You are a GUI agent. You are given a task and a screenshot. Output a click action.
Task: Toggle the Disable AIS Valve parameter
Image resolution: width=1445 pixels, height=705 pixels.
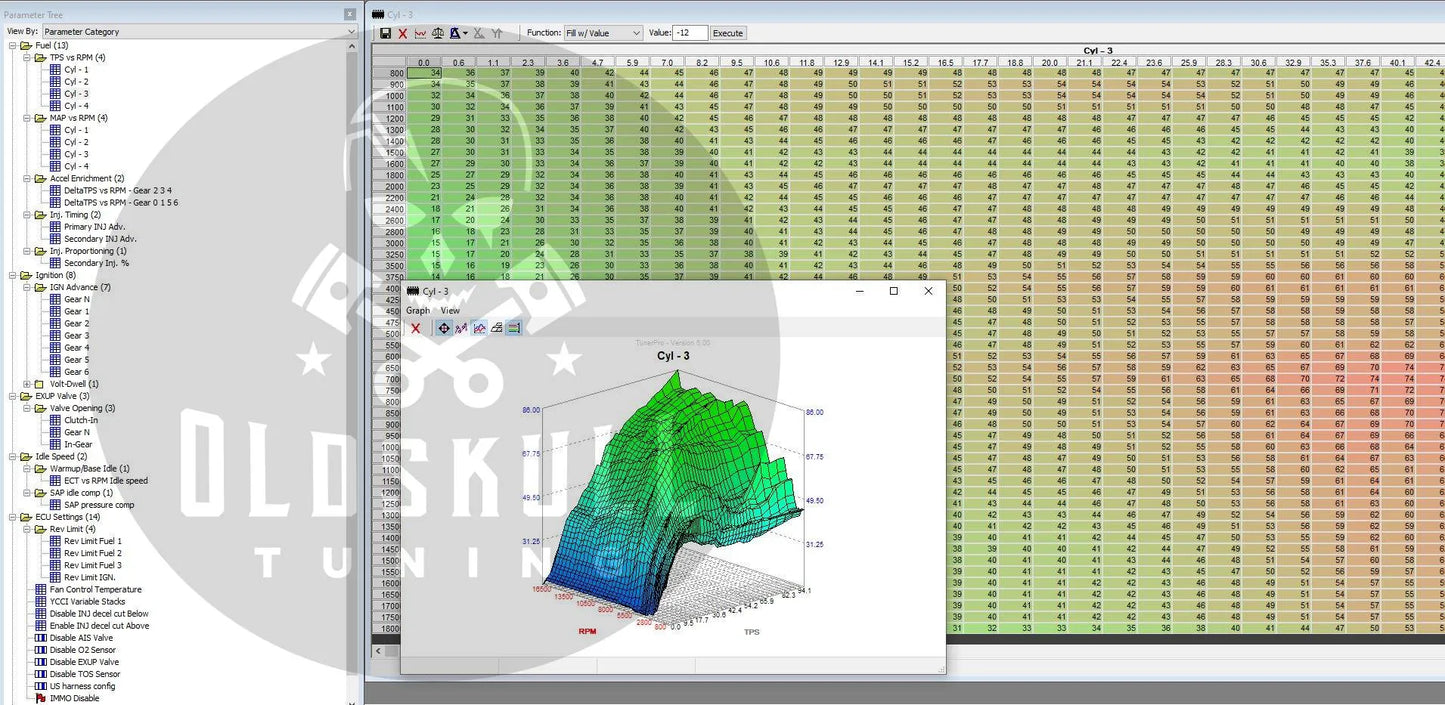(x=81, y=638)
